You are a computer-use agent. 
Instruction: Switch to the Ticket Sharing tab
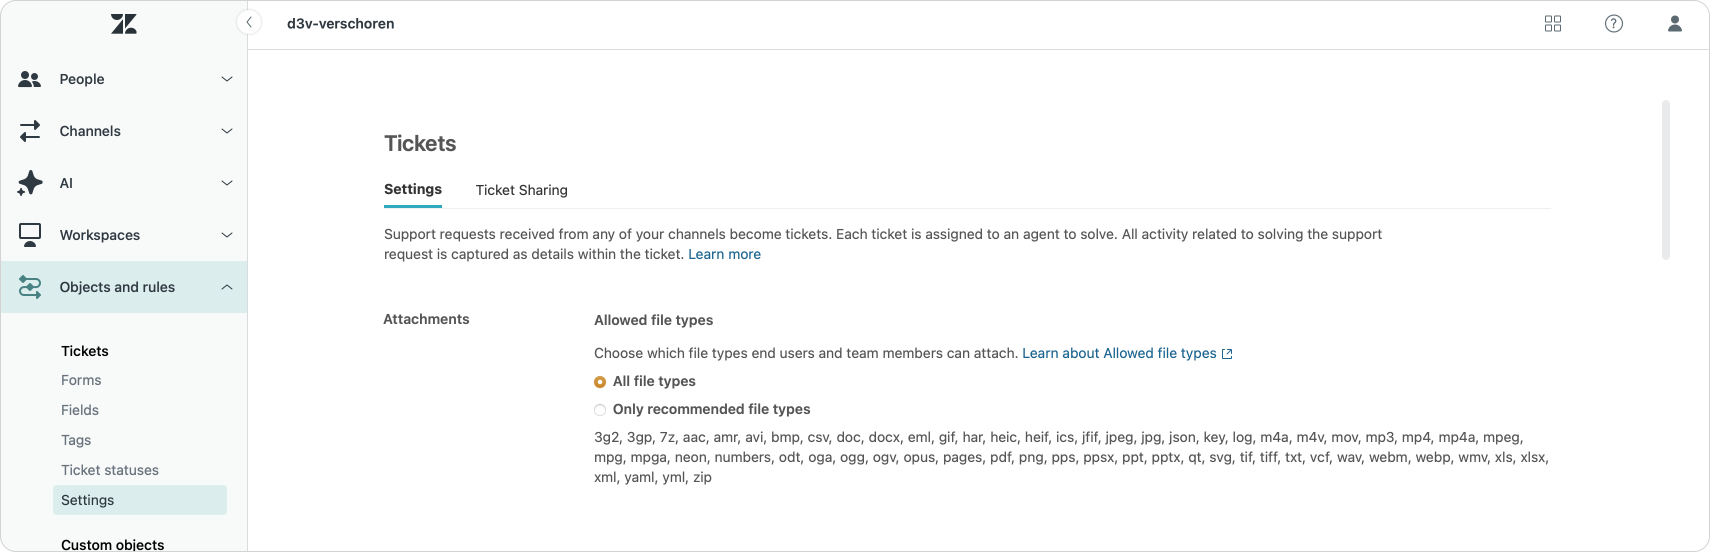(x=522, y=190)
